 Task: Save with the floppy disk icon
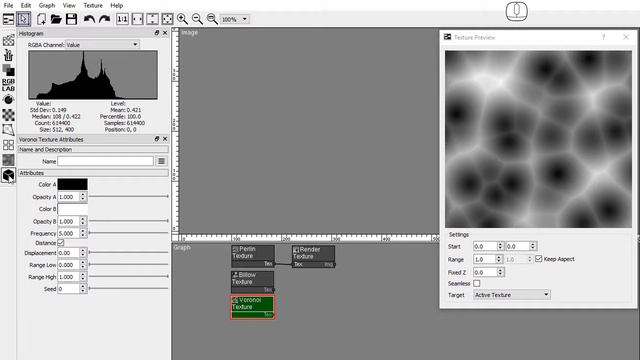pyautogui.click(x=71, y=19)
